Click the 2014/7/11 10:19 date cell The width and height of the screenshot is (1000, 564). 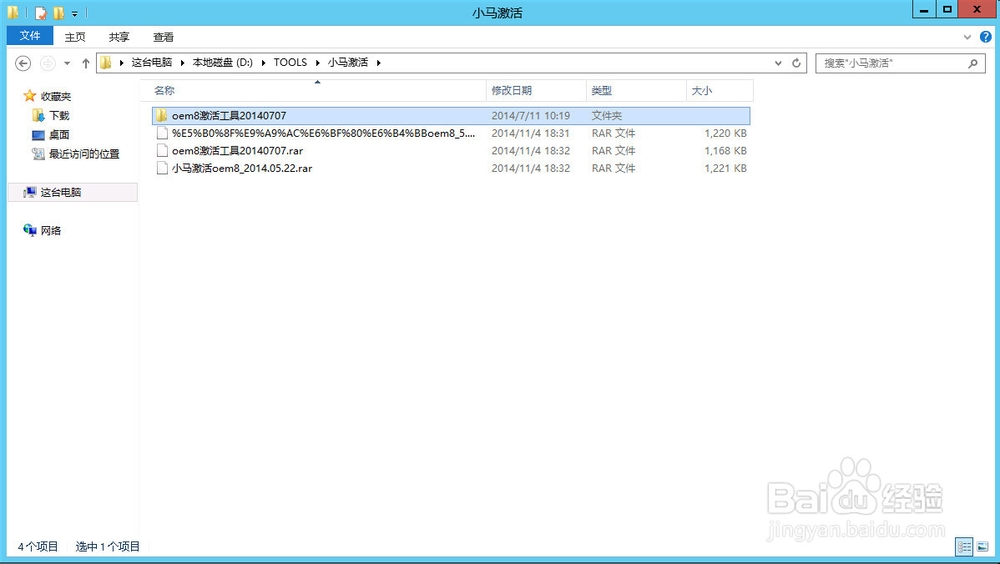point(531,115)
